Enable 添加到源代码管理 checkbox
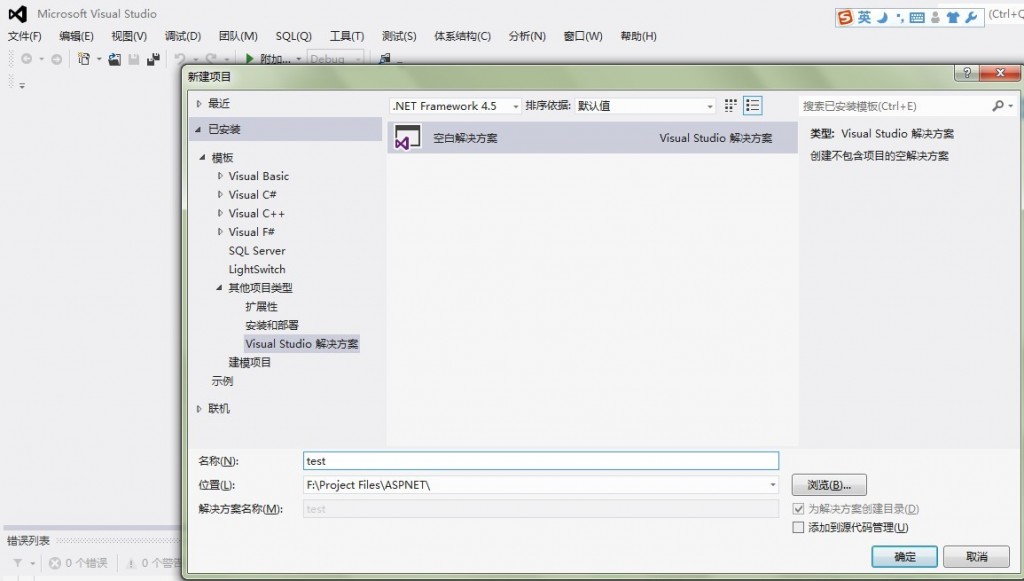Viewport: 1024px width, 581px height. pos(798,527)
